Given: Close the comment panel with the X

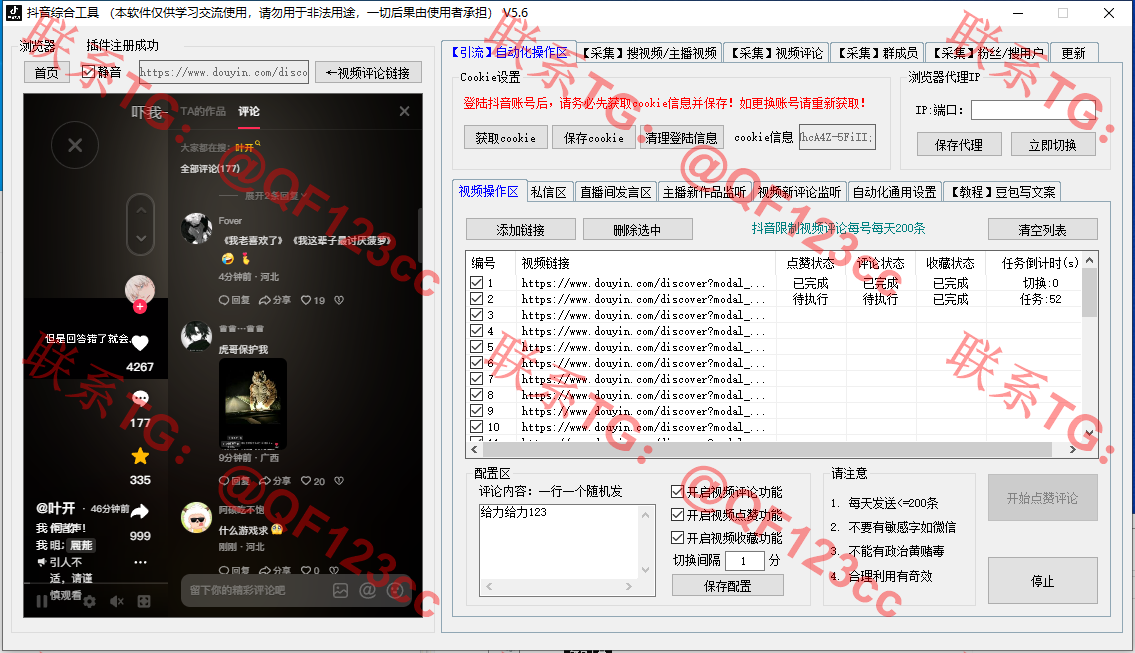Looking at the screenshot, I should coord(405,111).
